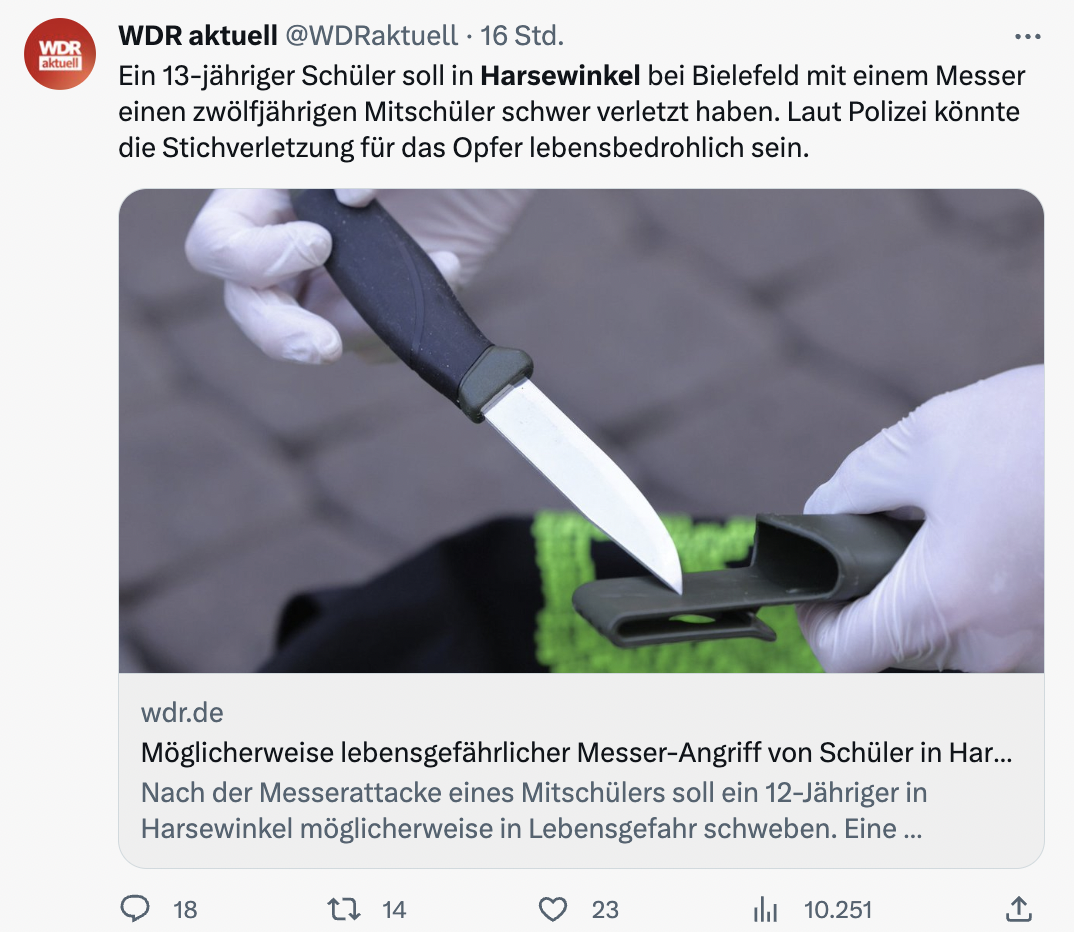This screenshot has height=932, width=1074.
Task: Open the Messer-Angriff article headline
Action: pyautogui.click(x=576, y=753)
